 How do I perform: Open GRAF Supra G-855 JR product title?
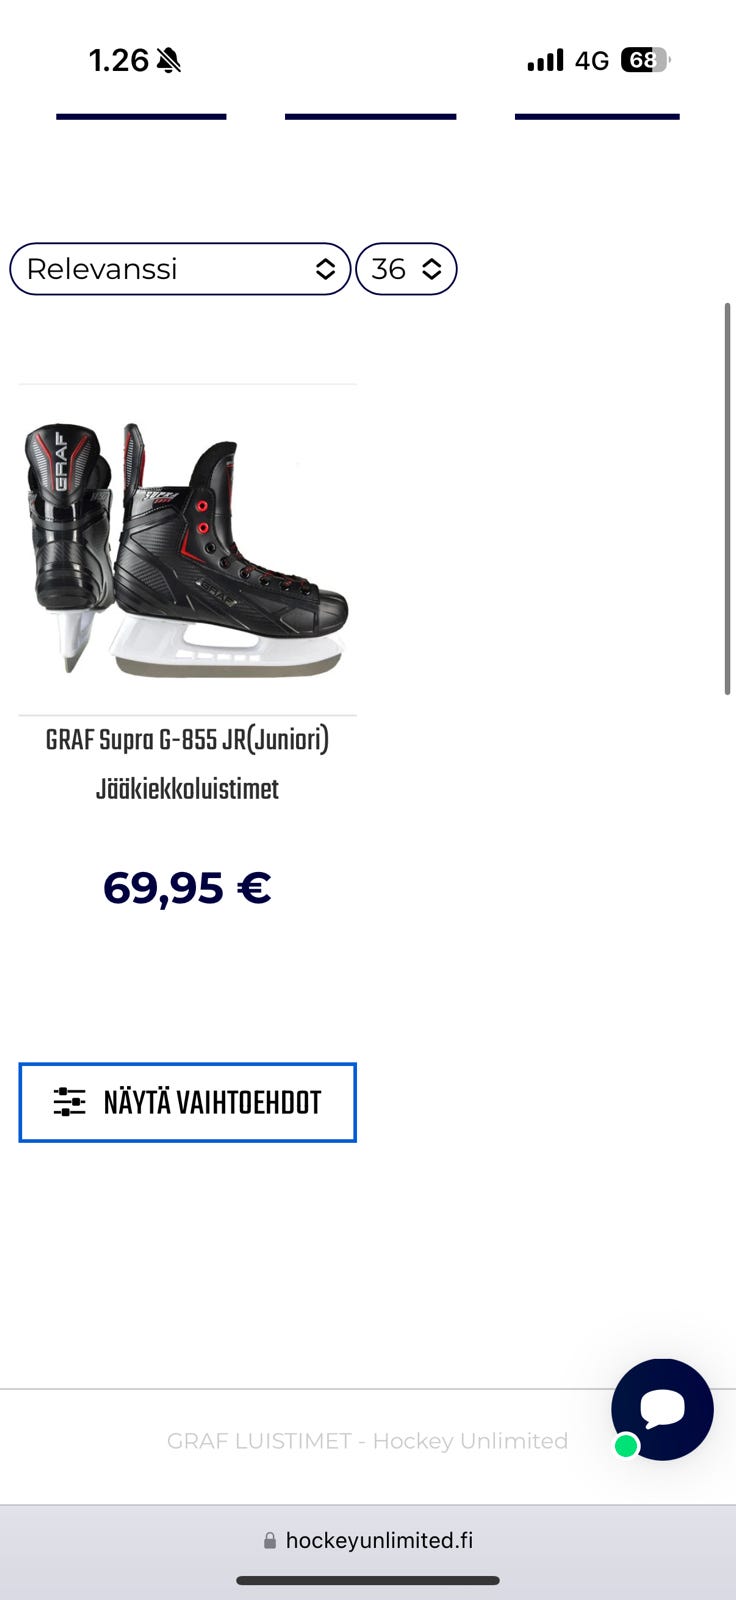[x=187, y=764]
